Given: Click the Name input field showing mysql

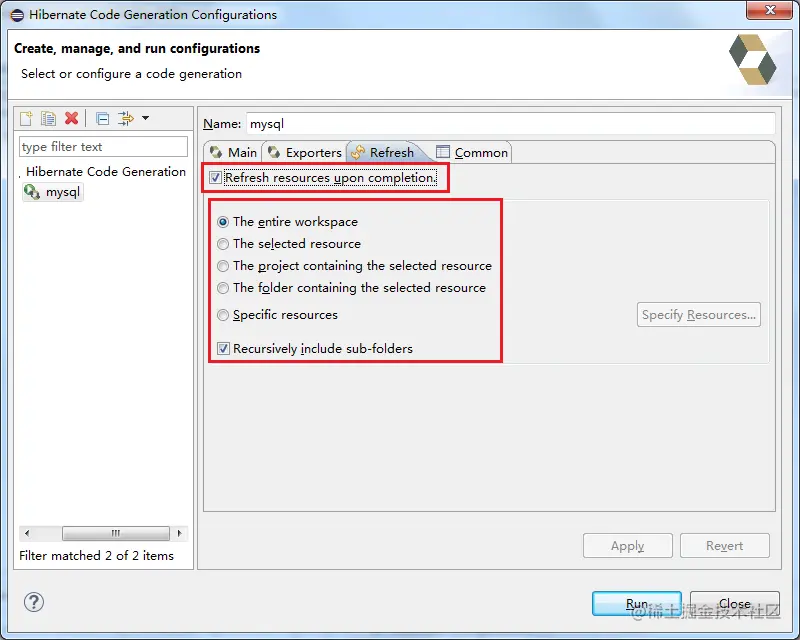Looking at the screenshot, I should (x=500, y=123).
